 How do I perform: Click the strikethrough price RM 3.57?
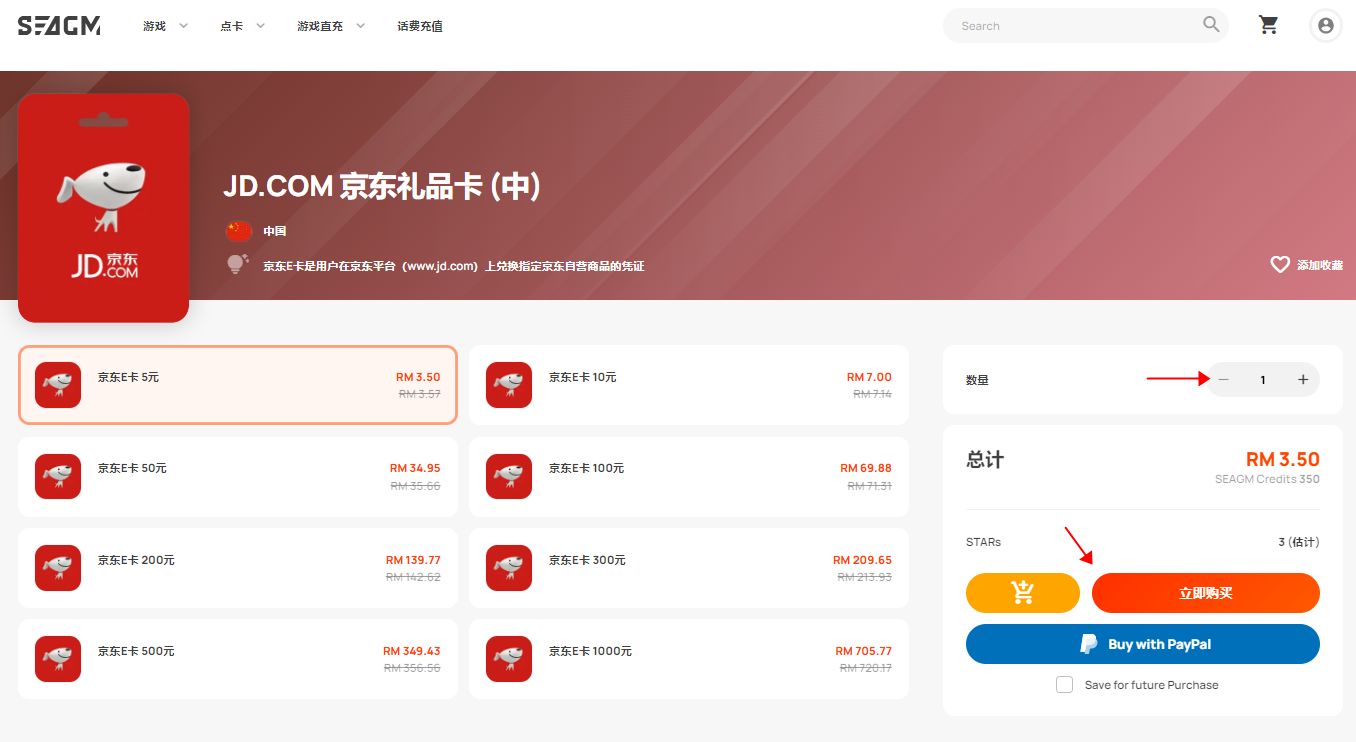(x=420, y=394)
